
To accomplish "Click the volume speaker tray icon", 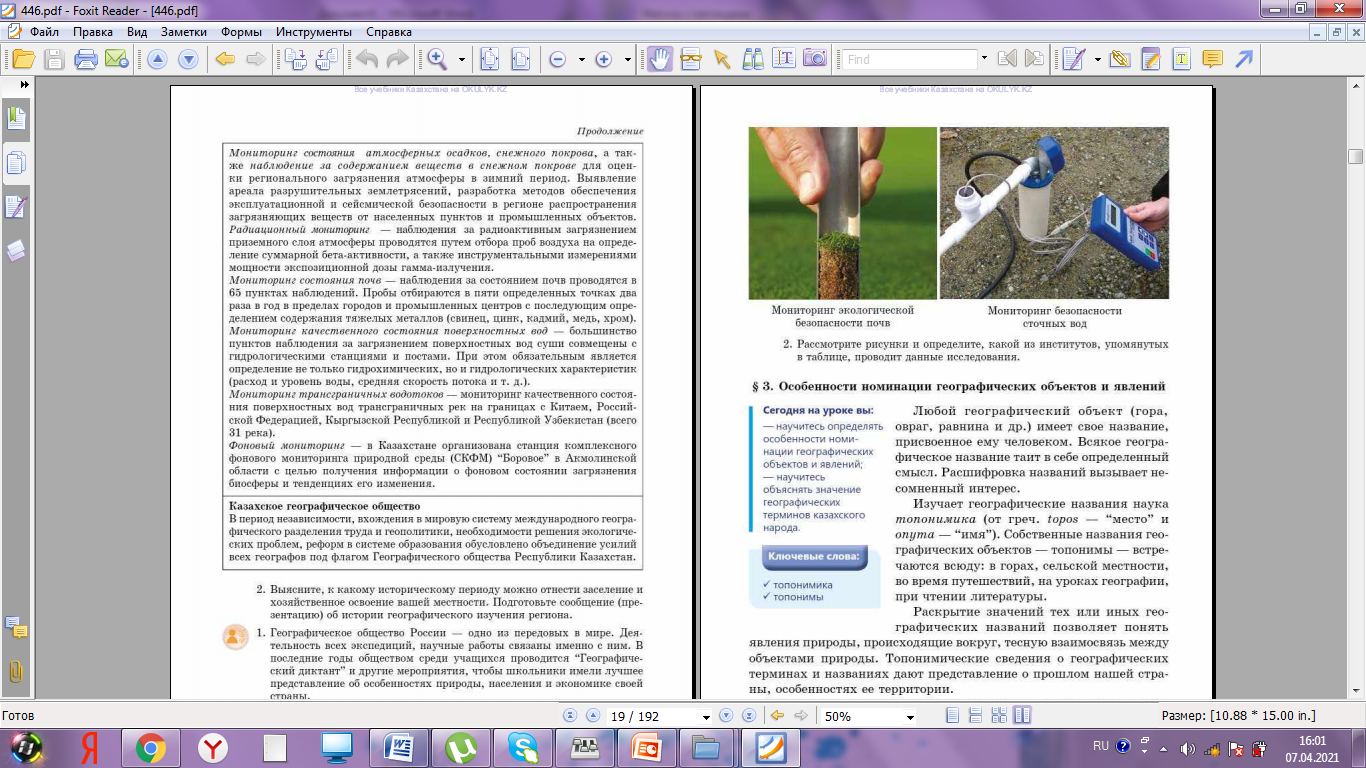I will pos(1187,748).
